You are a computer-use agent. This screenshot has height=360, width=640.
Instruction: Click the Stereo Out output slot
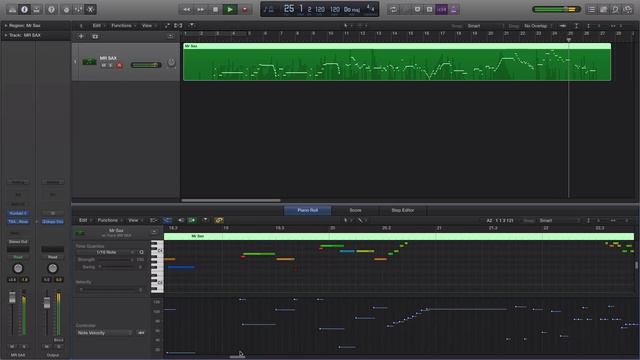[18, 242]
